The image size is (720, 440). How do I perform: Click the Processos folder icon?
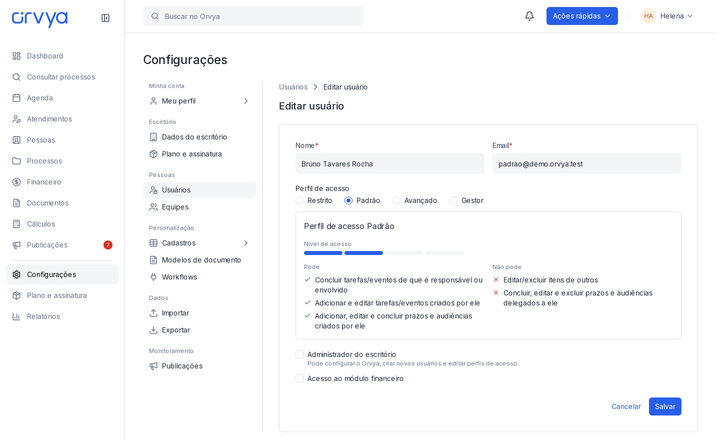[17, 161]
